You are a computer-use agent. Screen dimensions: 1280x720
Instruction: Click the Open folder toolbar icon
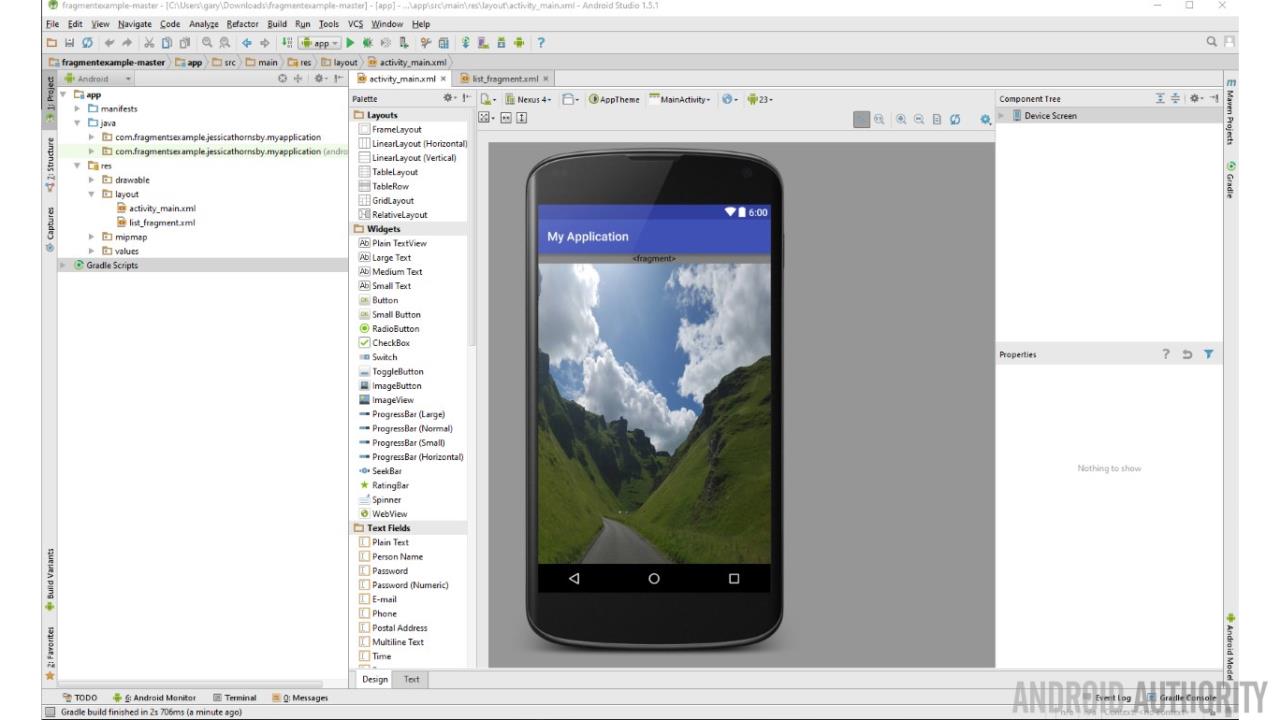52,43
